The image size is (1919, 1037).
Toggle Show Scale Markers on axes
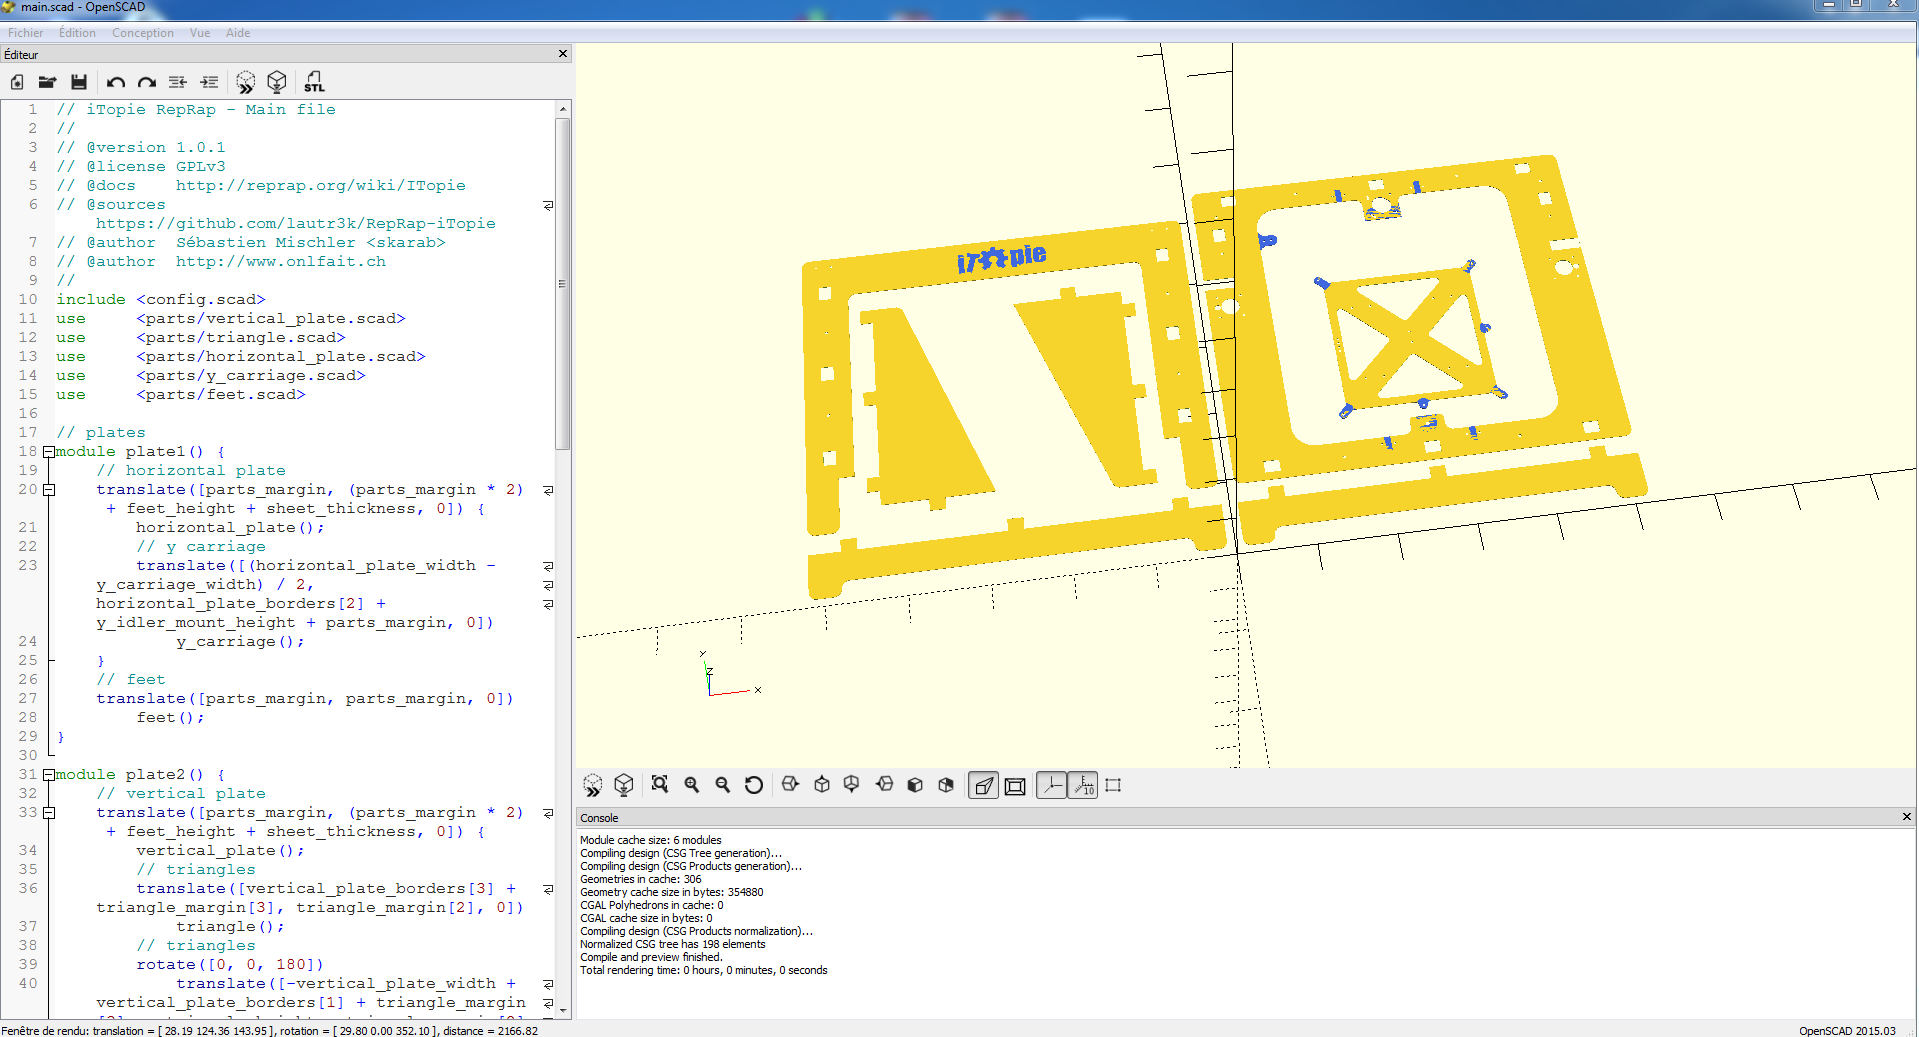(1083, 786)
